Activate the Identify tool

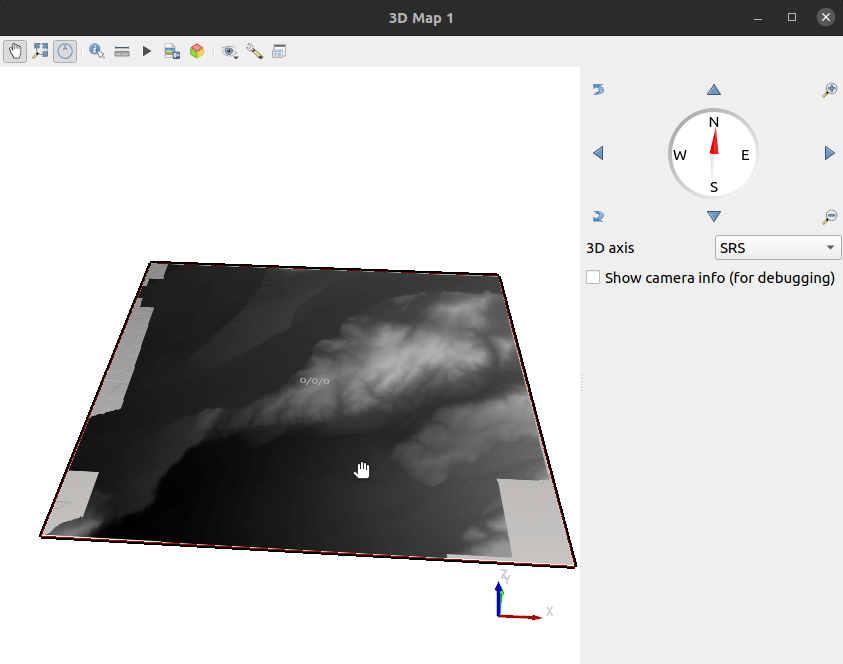coord(97,51)
